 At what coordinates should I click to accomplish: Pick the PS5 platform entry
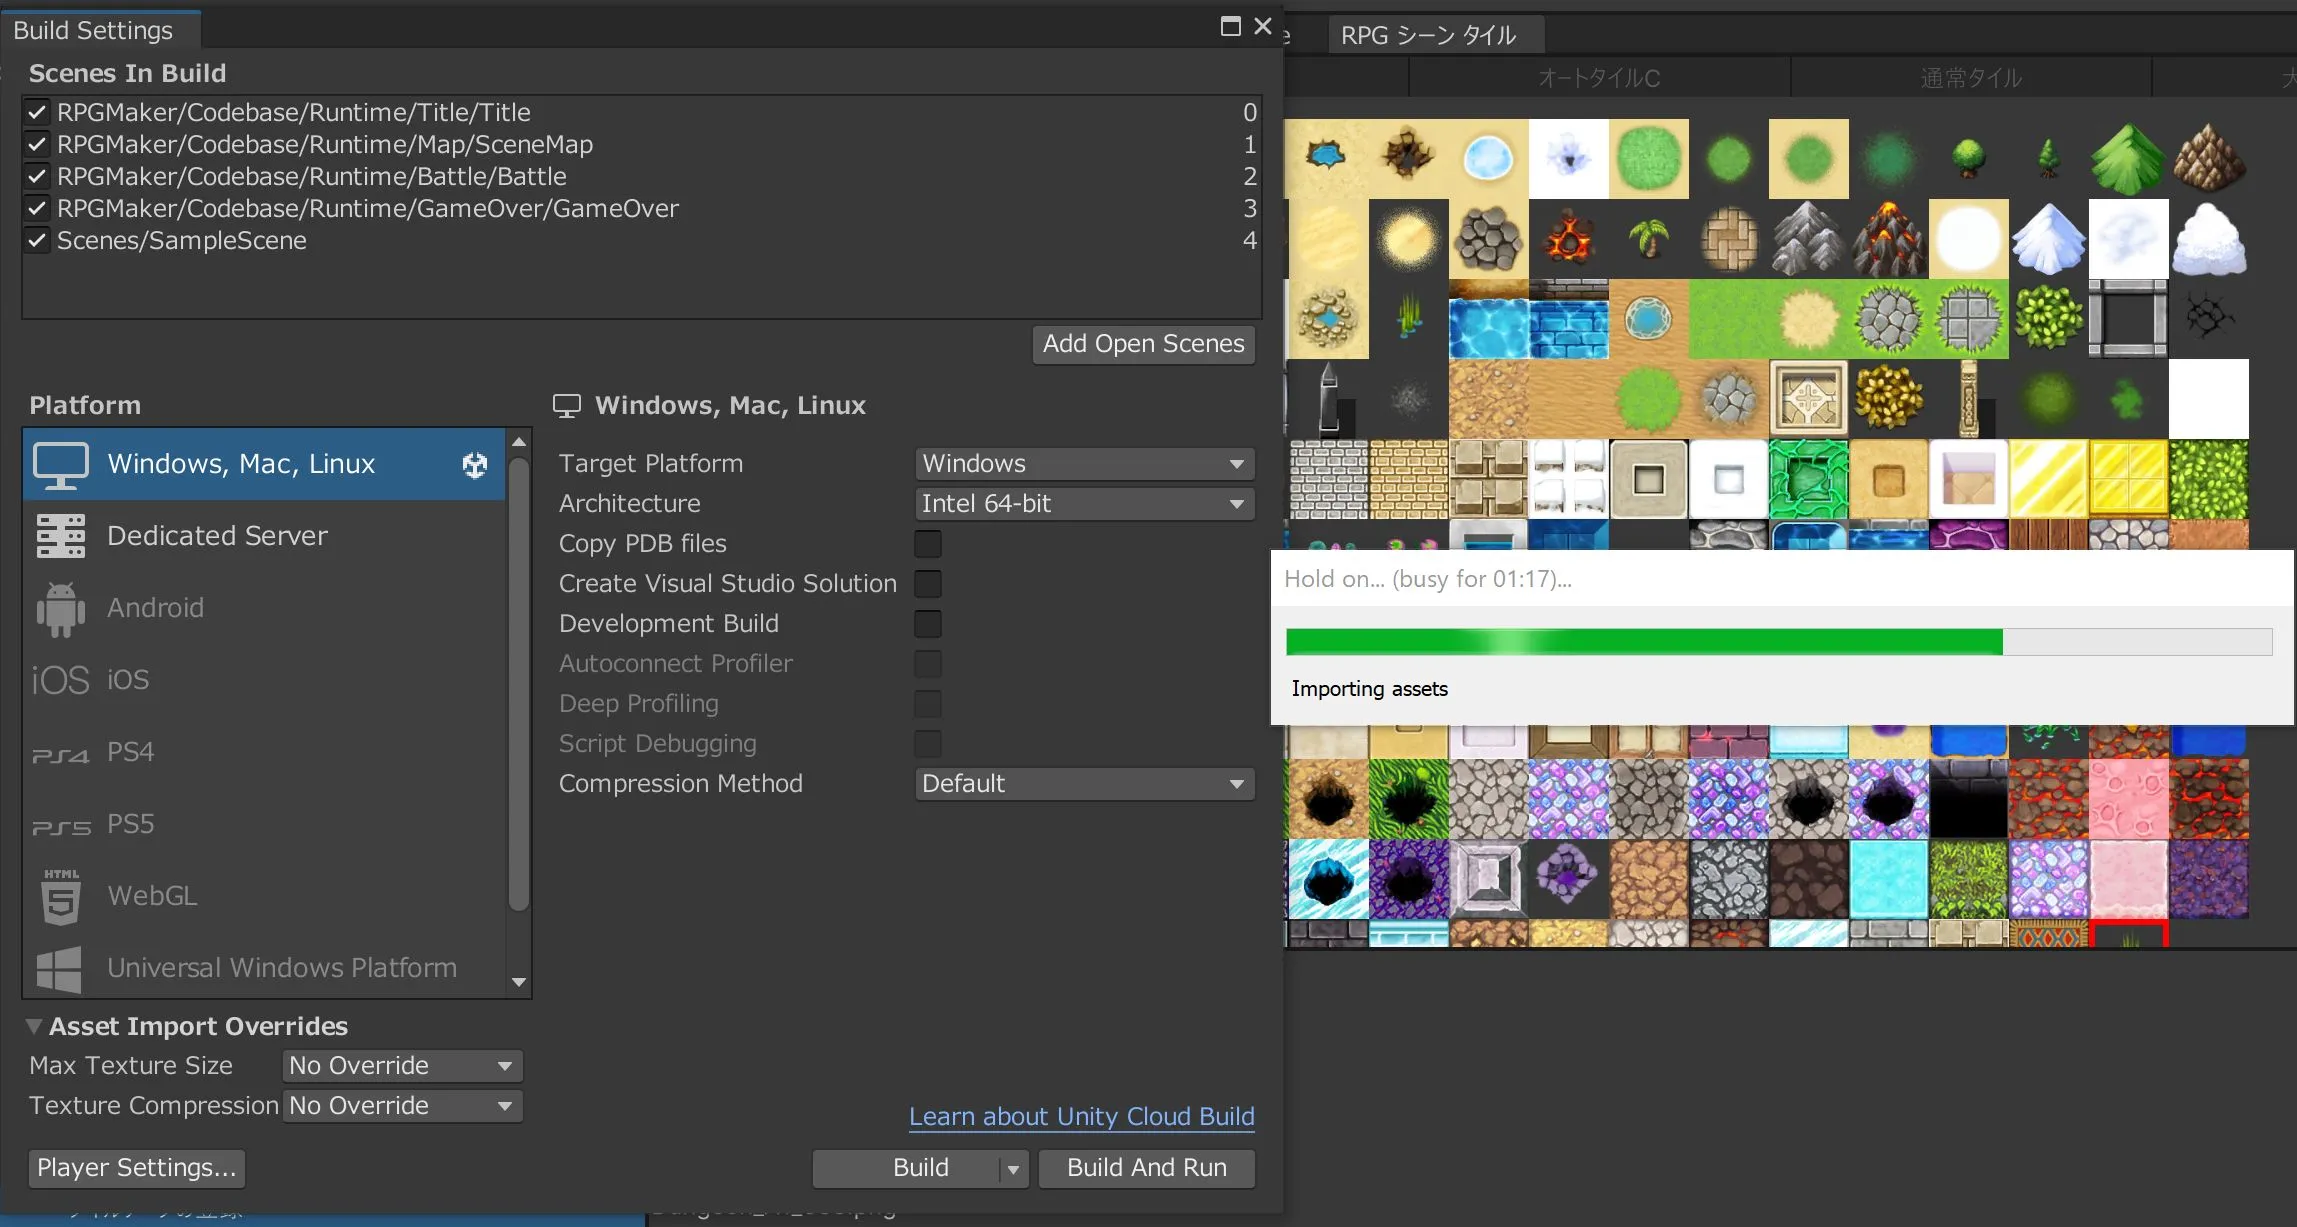pyautogui.click(x=130, y=824)
